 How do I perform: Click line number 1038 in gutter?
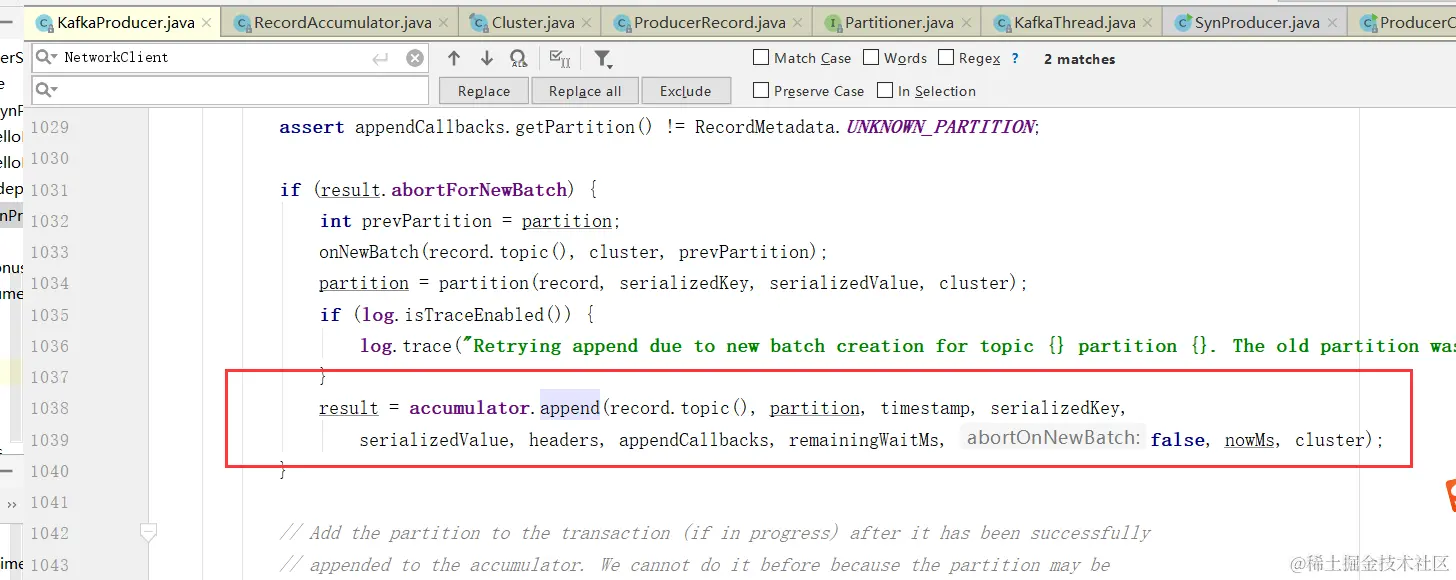pyautogui.click(x=49, y=408)
